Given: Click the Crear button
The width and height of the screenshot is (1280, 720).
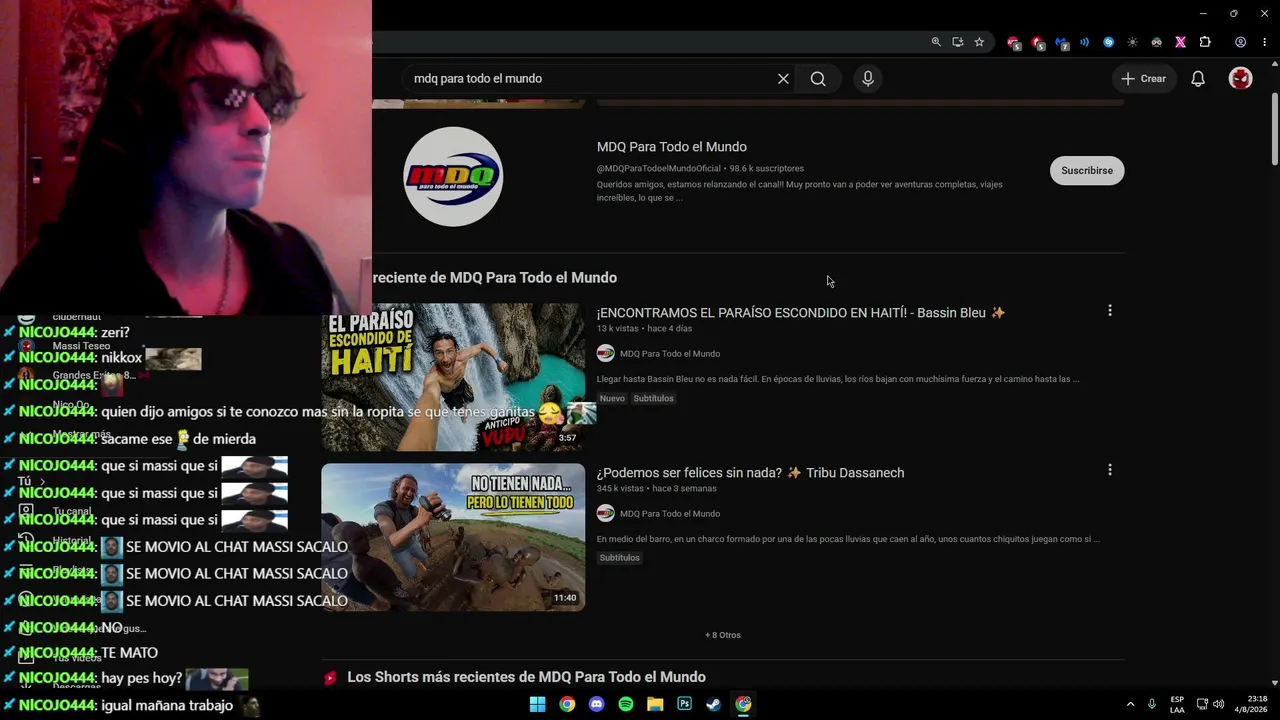Looking at the screenshot, I should [x=1144, y=79].
